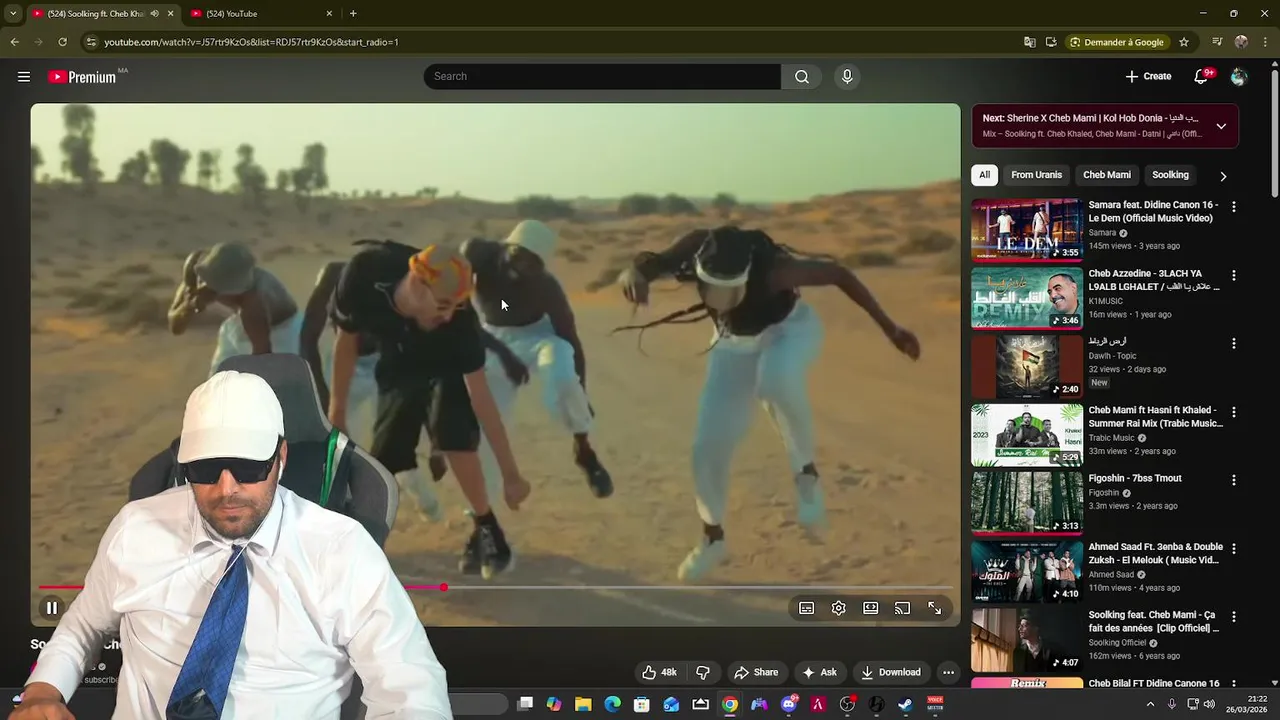Select the Soolking filter chip
This screenshot has width=1280, height=720.
[x=1170, y=175]
